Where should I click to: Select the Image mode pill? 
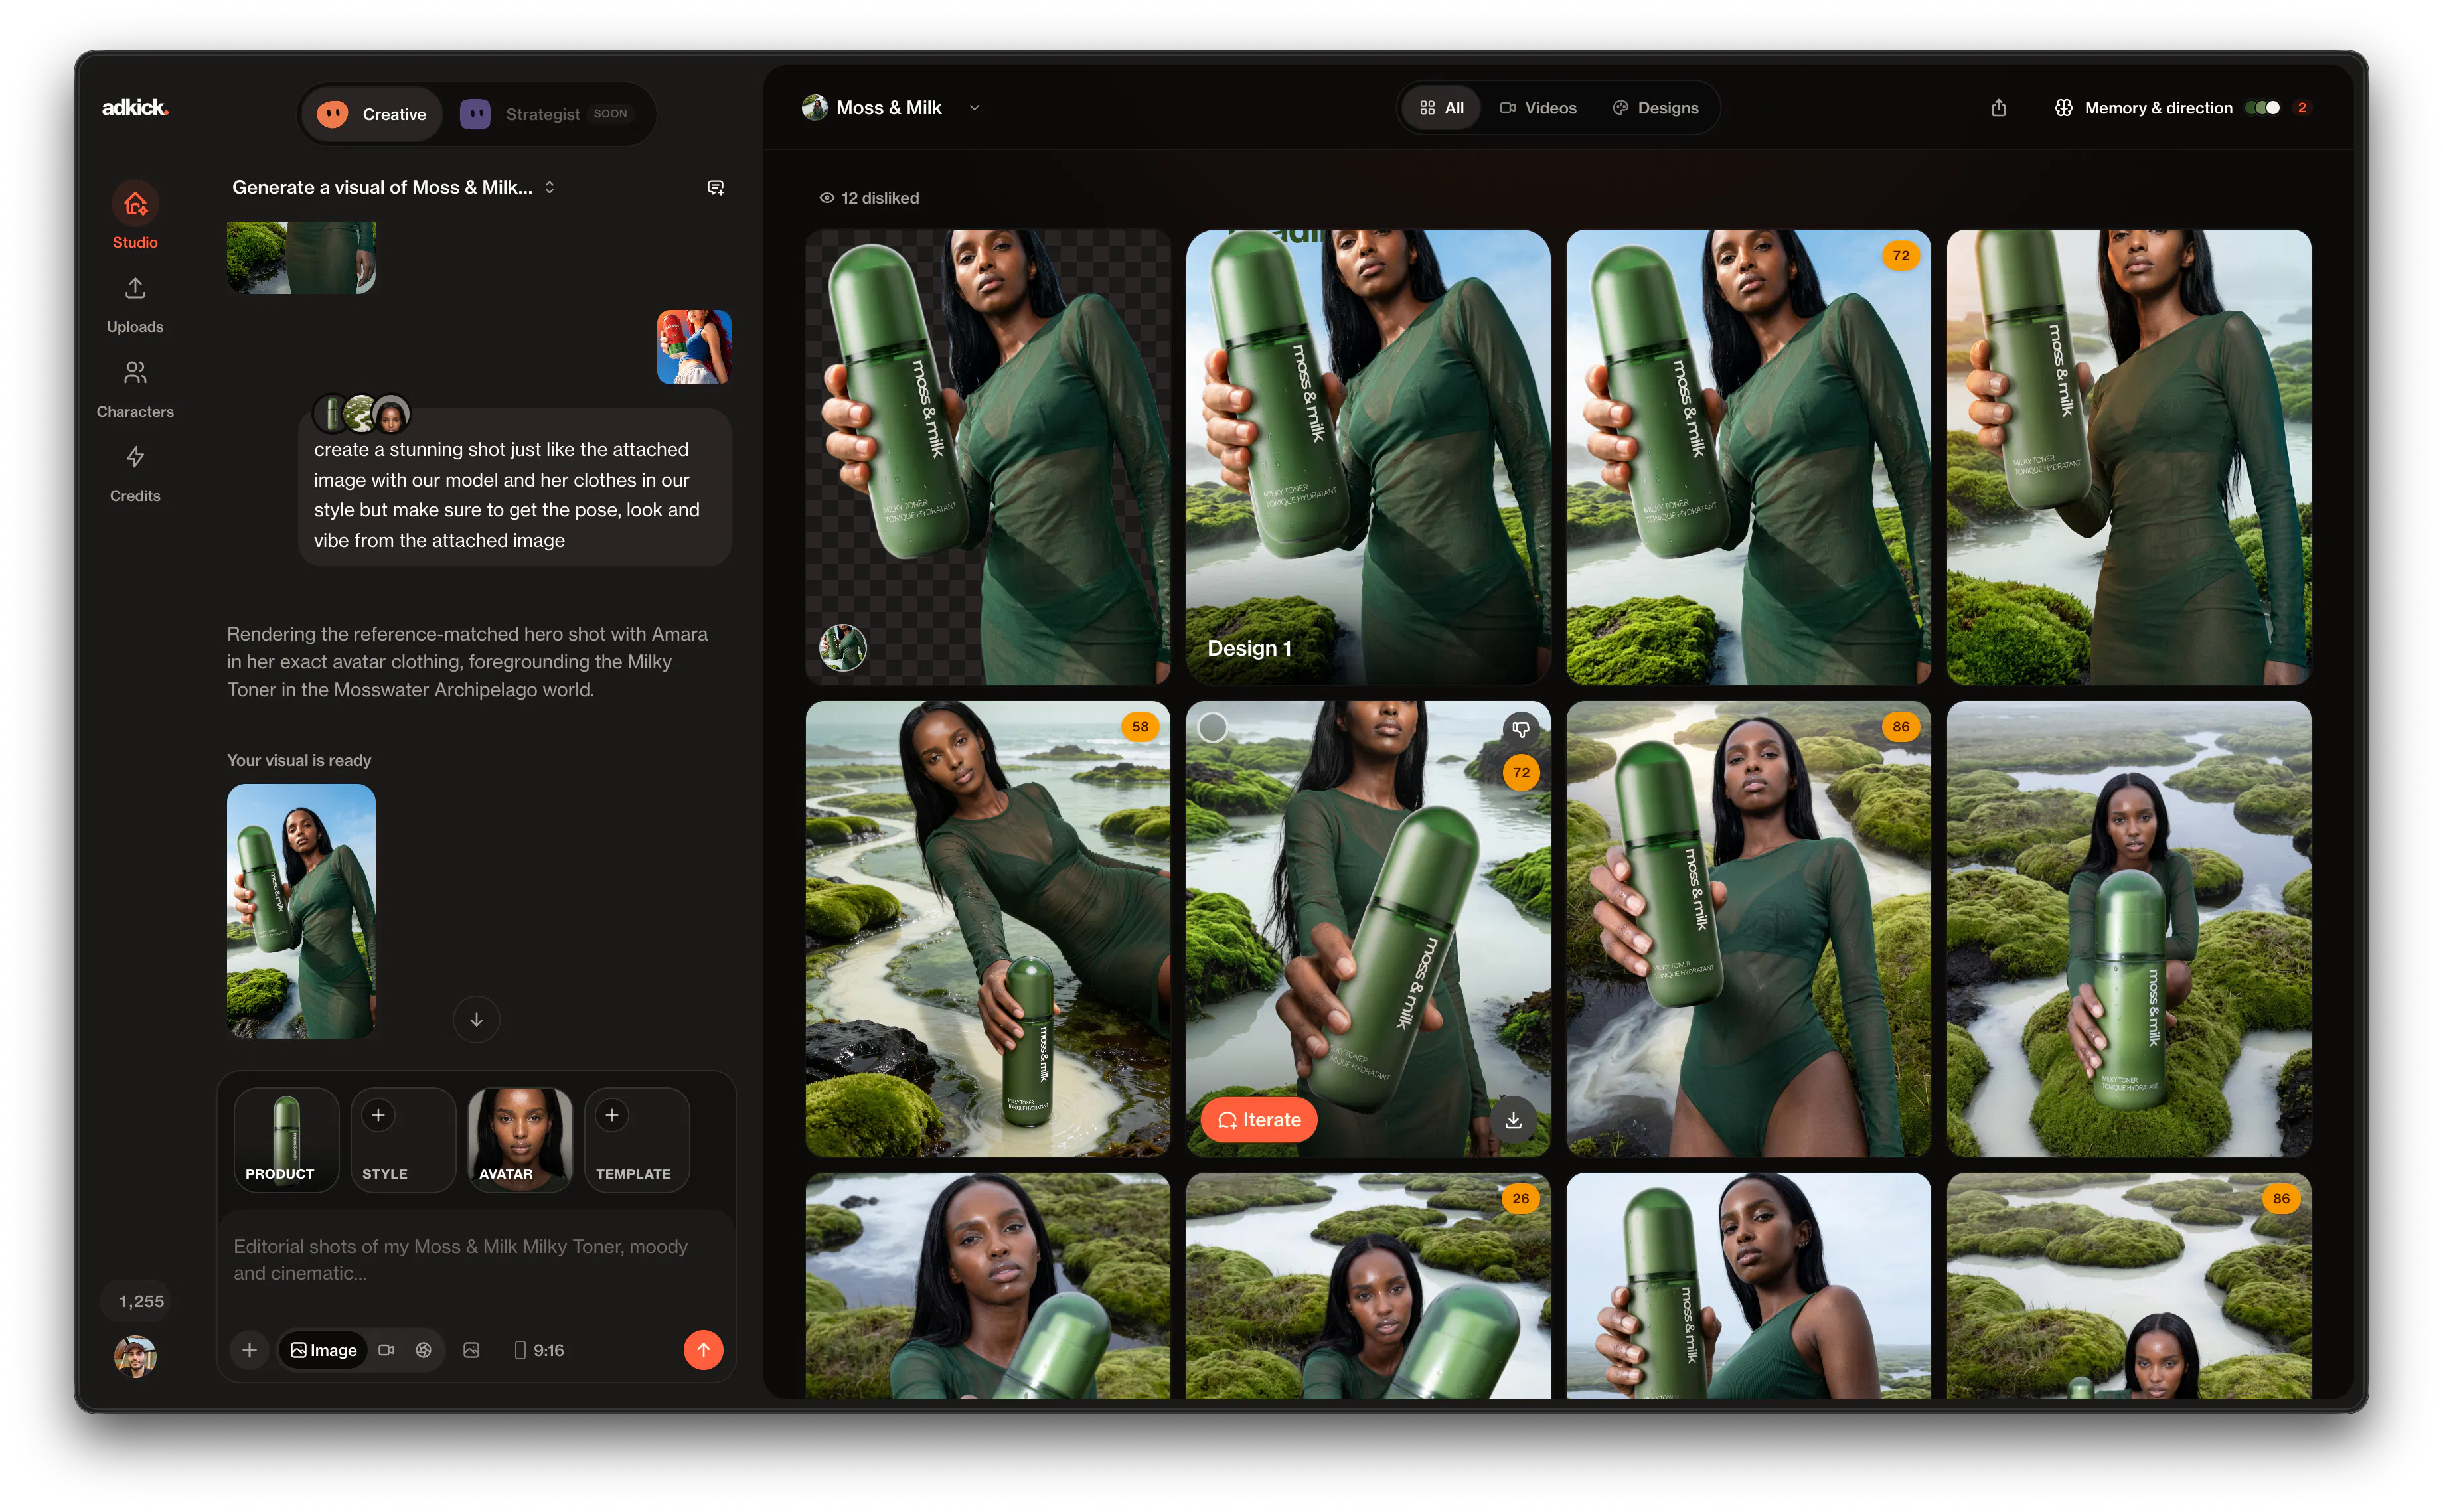[x=323, y=1350]
